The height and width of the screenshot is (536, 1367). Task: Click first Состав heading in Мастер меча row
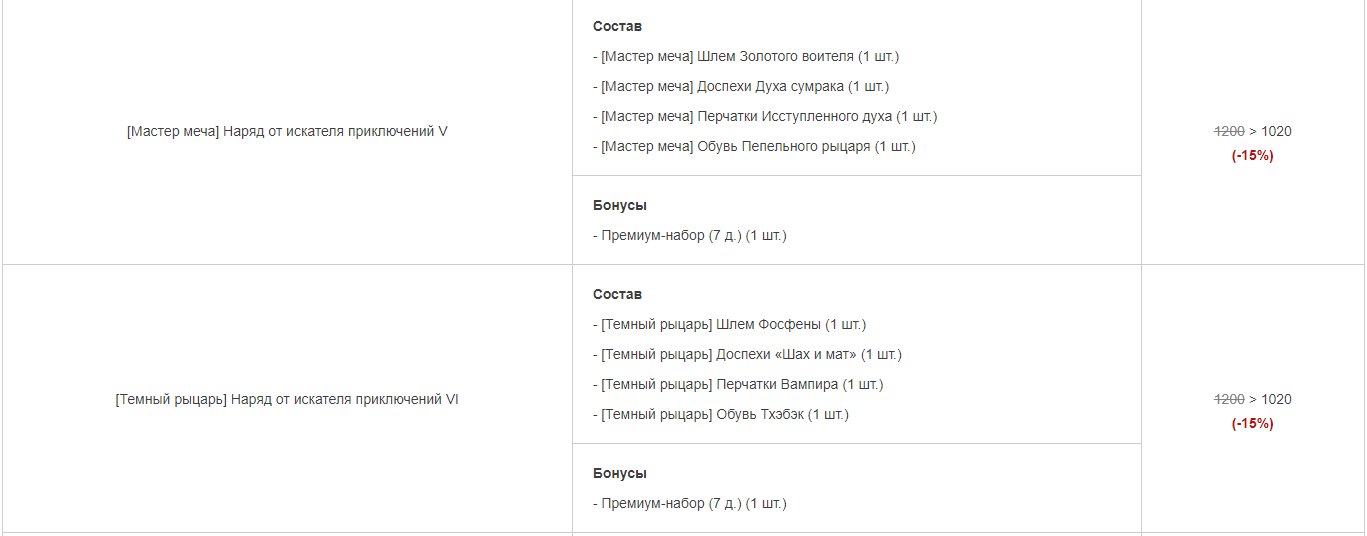coord(617,26)
